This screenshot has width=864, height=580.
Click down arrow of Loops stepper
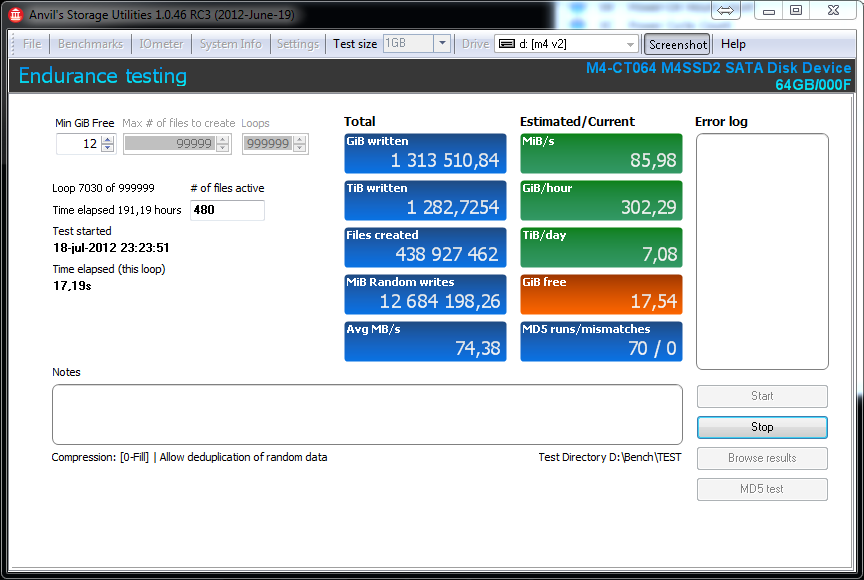[x=300, y=148]
